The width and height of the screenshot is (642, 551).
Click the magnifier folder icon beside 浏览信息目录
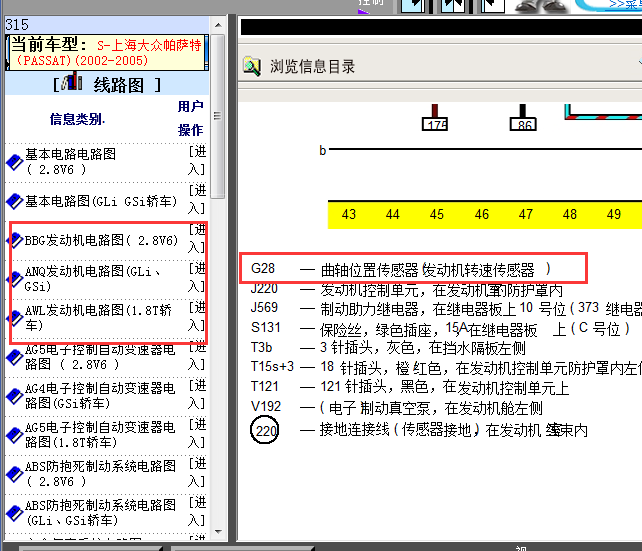pos(252,66)
